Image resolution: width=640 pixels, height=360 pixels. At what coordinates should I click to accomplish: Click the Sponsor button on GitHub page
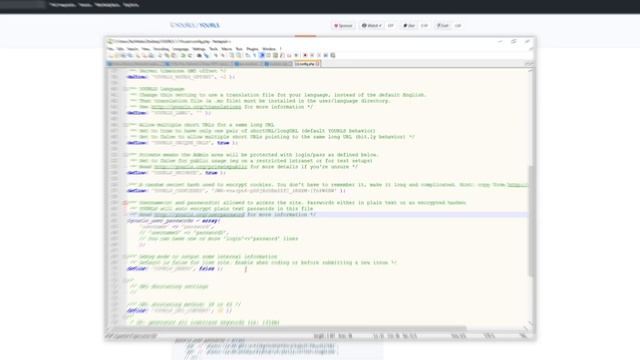343,26
